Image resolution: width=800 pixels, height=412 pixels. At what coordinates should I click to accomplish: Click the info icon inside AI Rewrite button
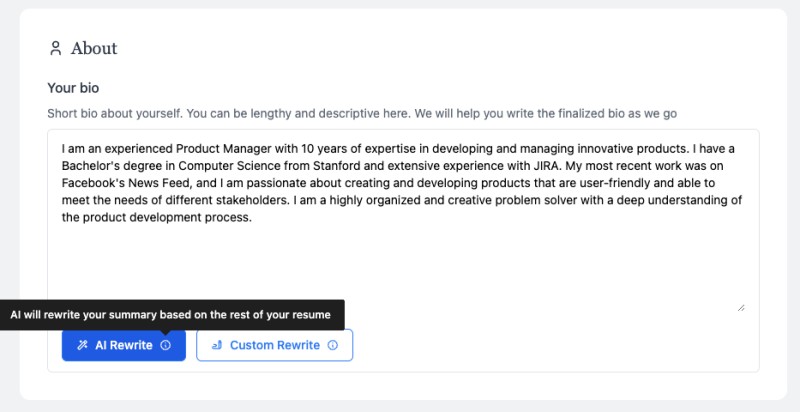tap(165, 345)
